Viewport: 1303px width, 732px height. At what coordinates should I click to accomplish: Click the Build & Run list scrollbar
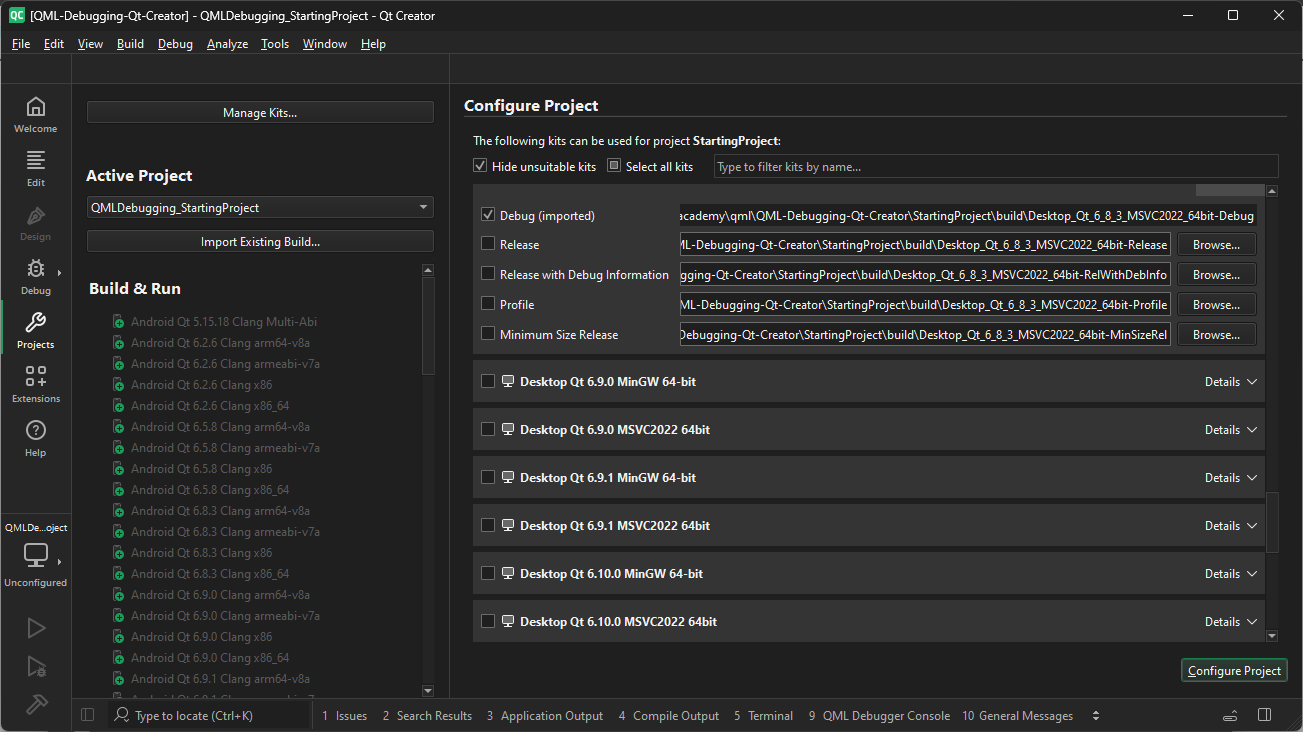428,325
